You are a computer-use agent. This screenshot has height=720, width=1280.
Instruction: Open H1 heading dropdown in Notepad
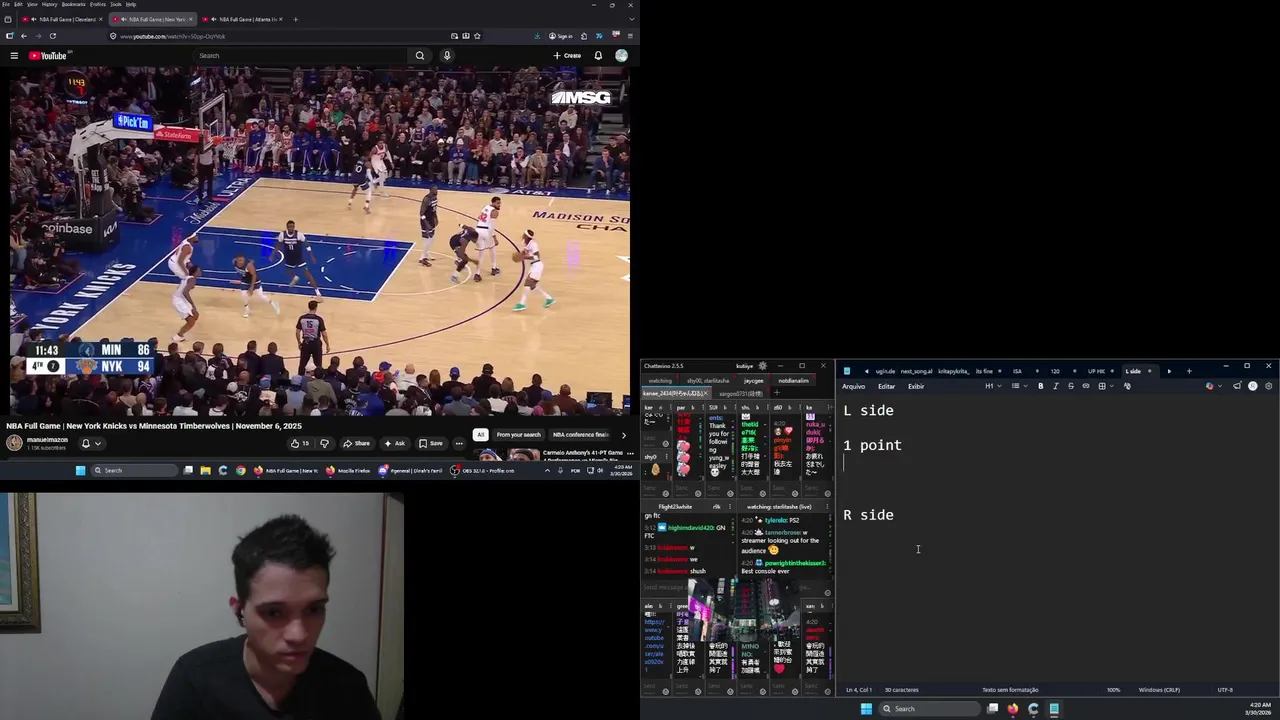[991, 386]
